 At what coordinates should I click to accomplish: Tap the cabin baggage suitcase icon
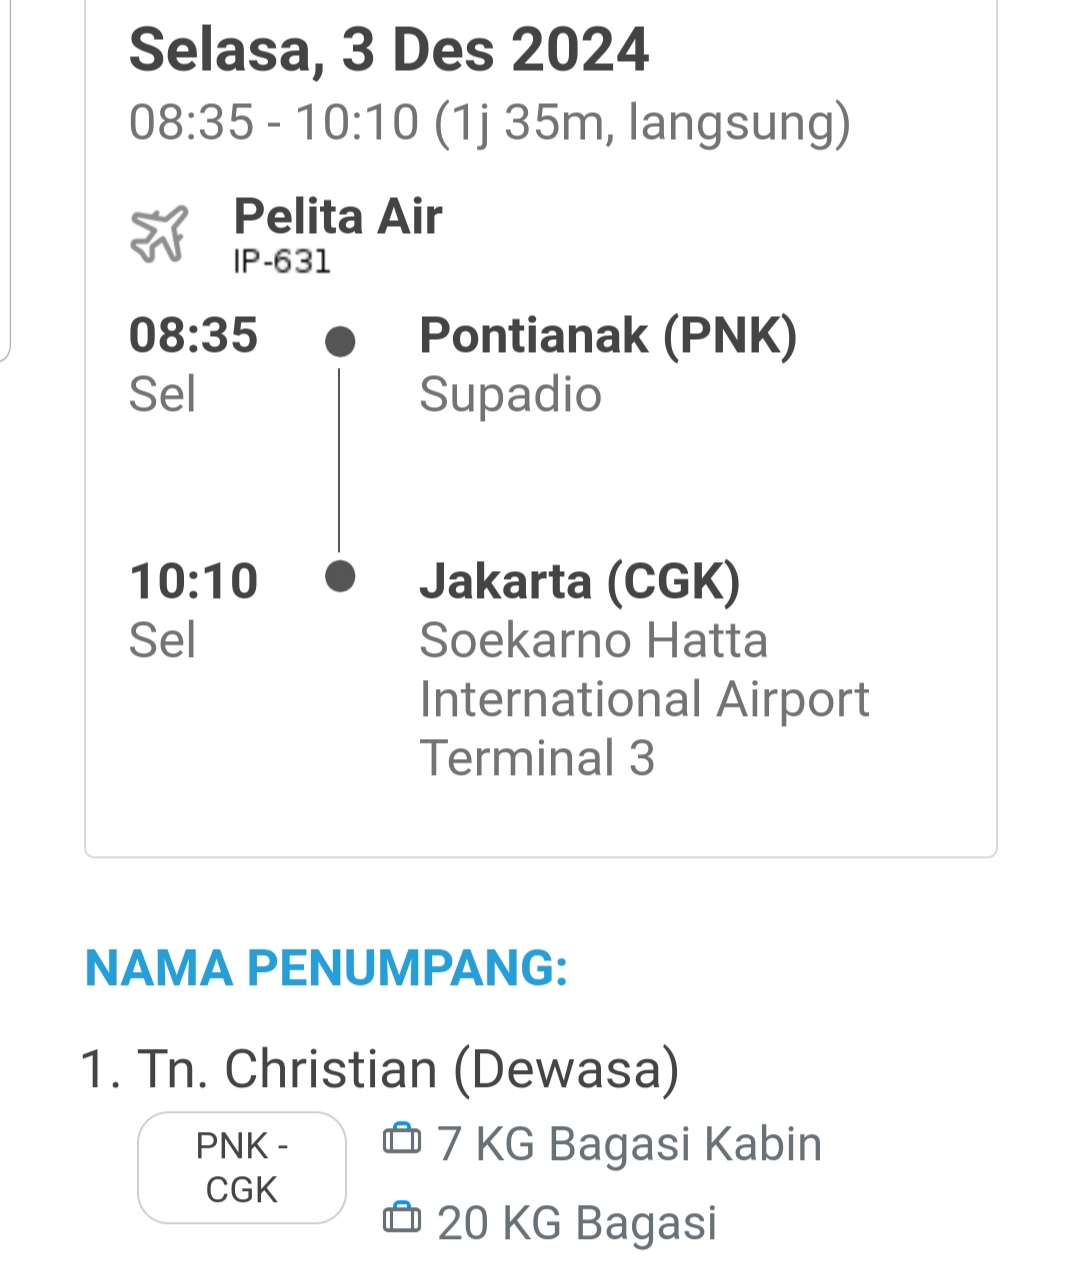click(402, 1139)
